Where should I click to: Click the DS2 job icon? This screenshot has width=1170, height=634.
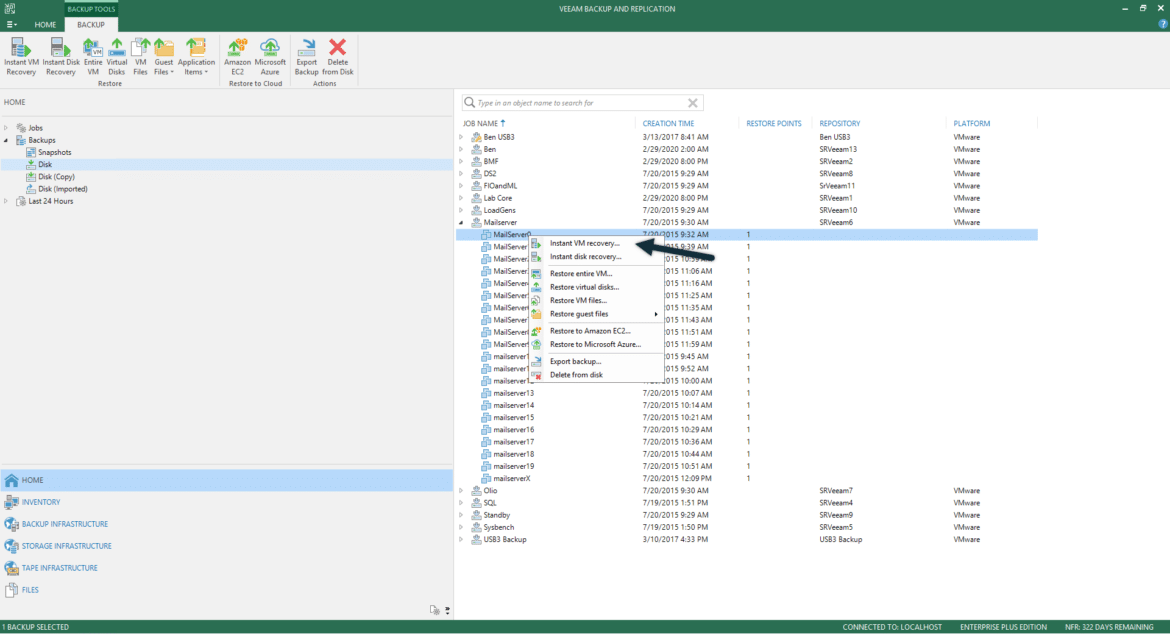pyautogui.click(x=476, y=174)
